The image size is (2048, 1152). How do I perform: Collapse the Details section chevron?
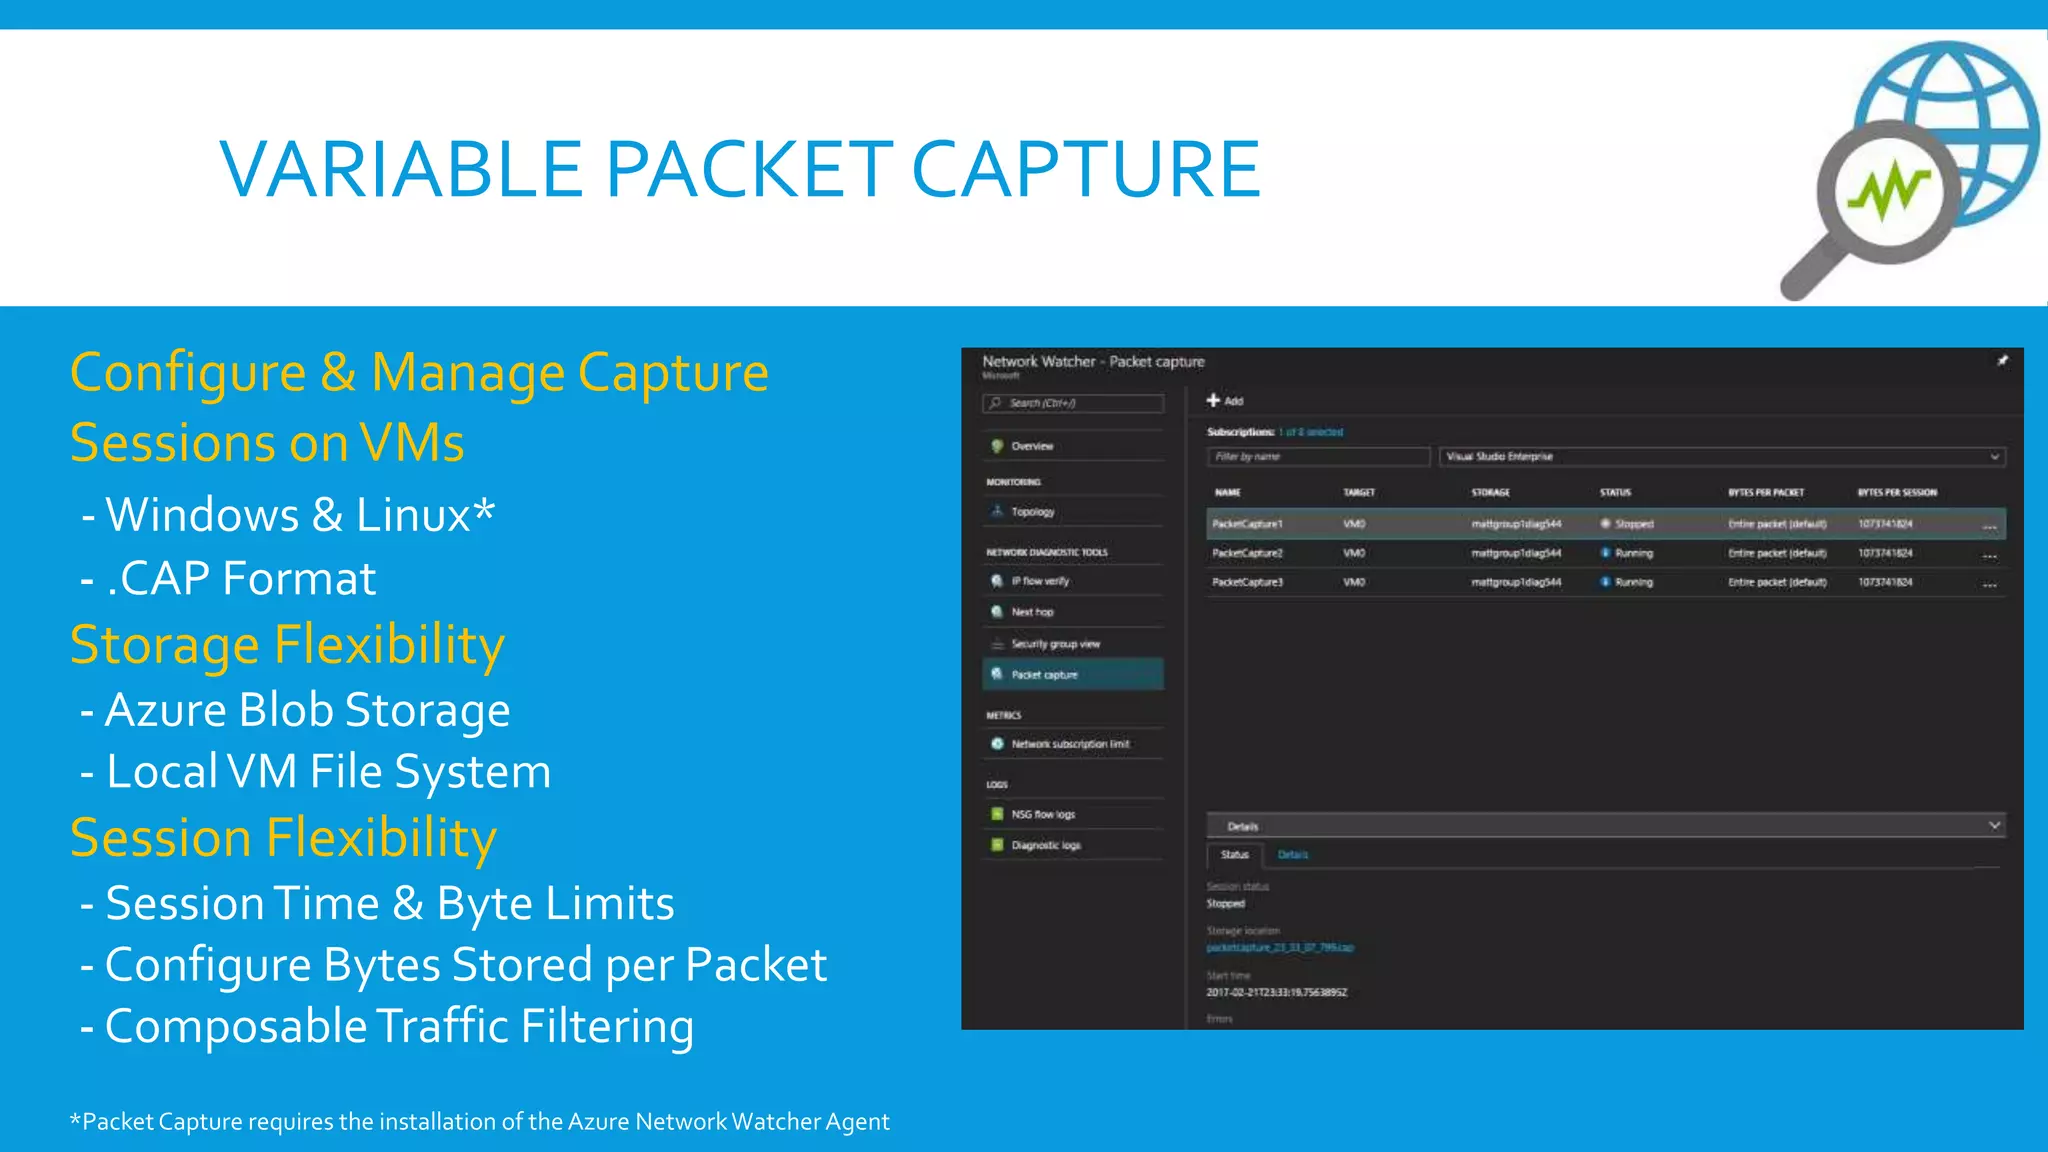coord(1994,826)
